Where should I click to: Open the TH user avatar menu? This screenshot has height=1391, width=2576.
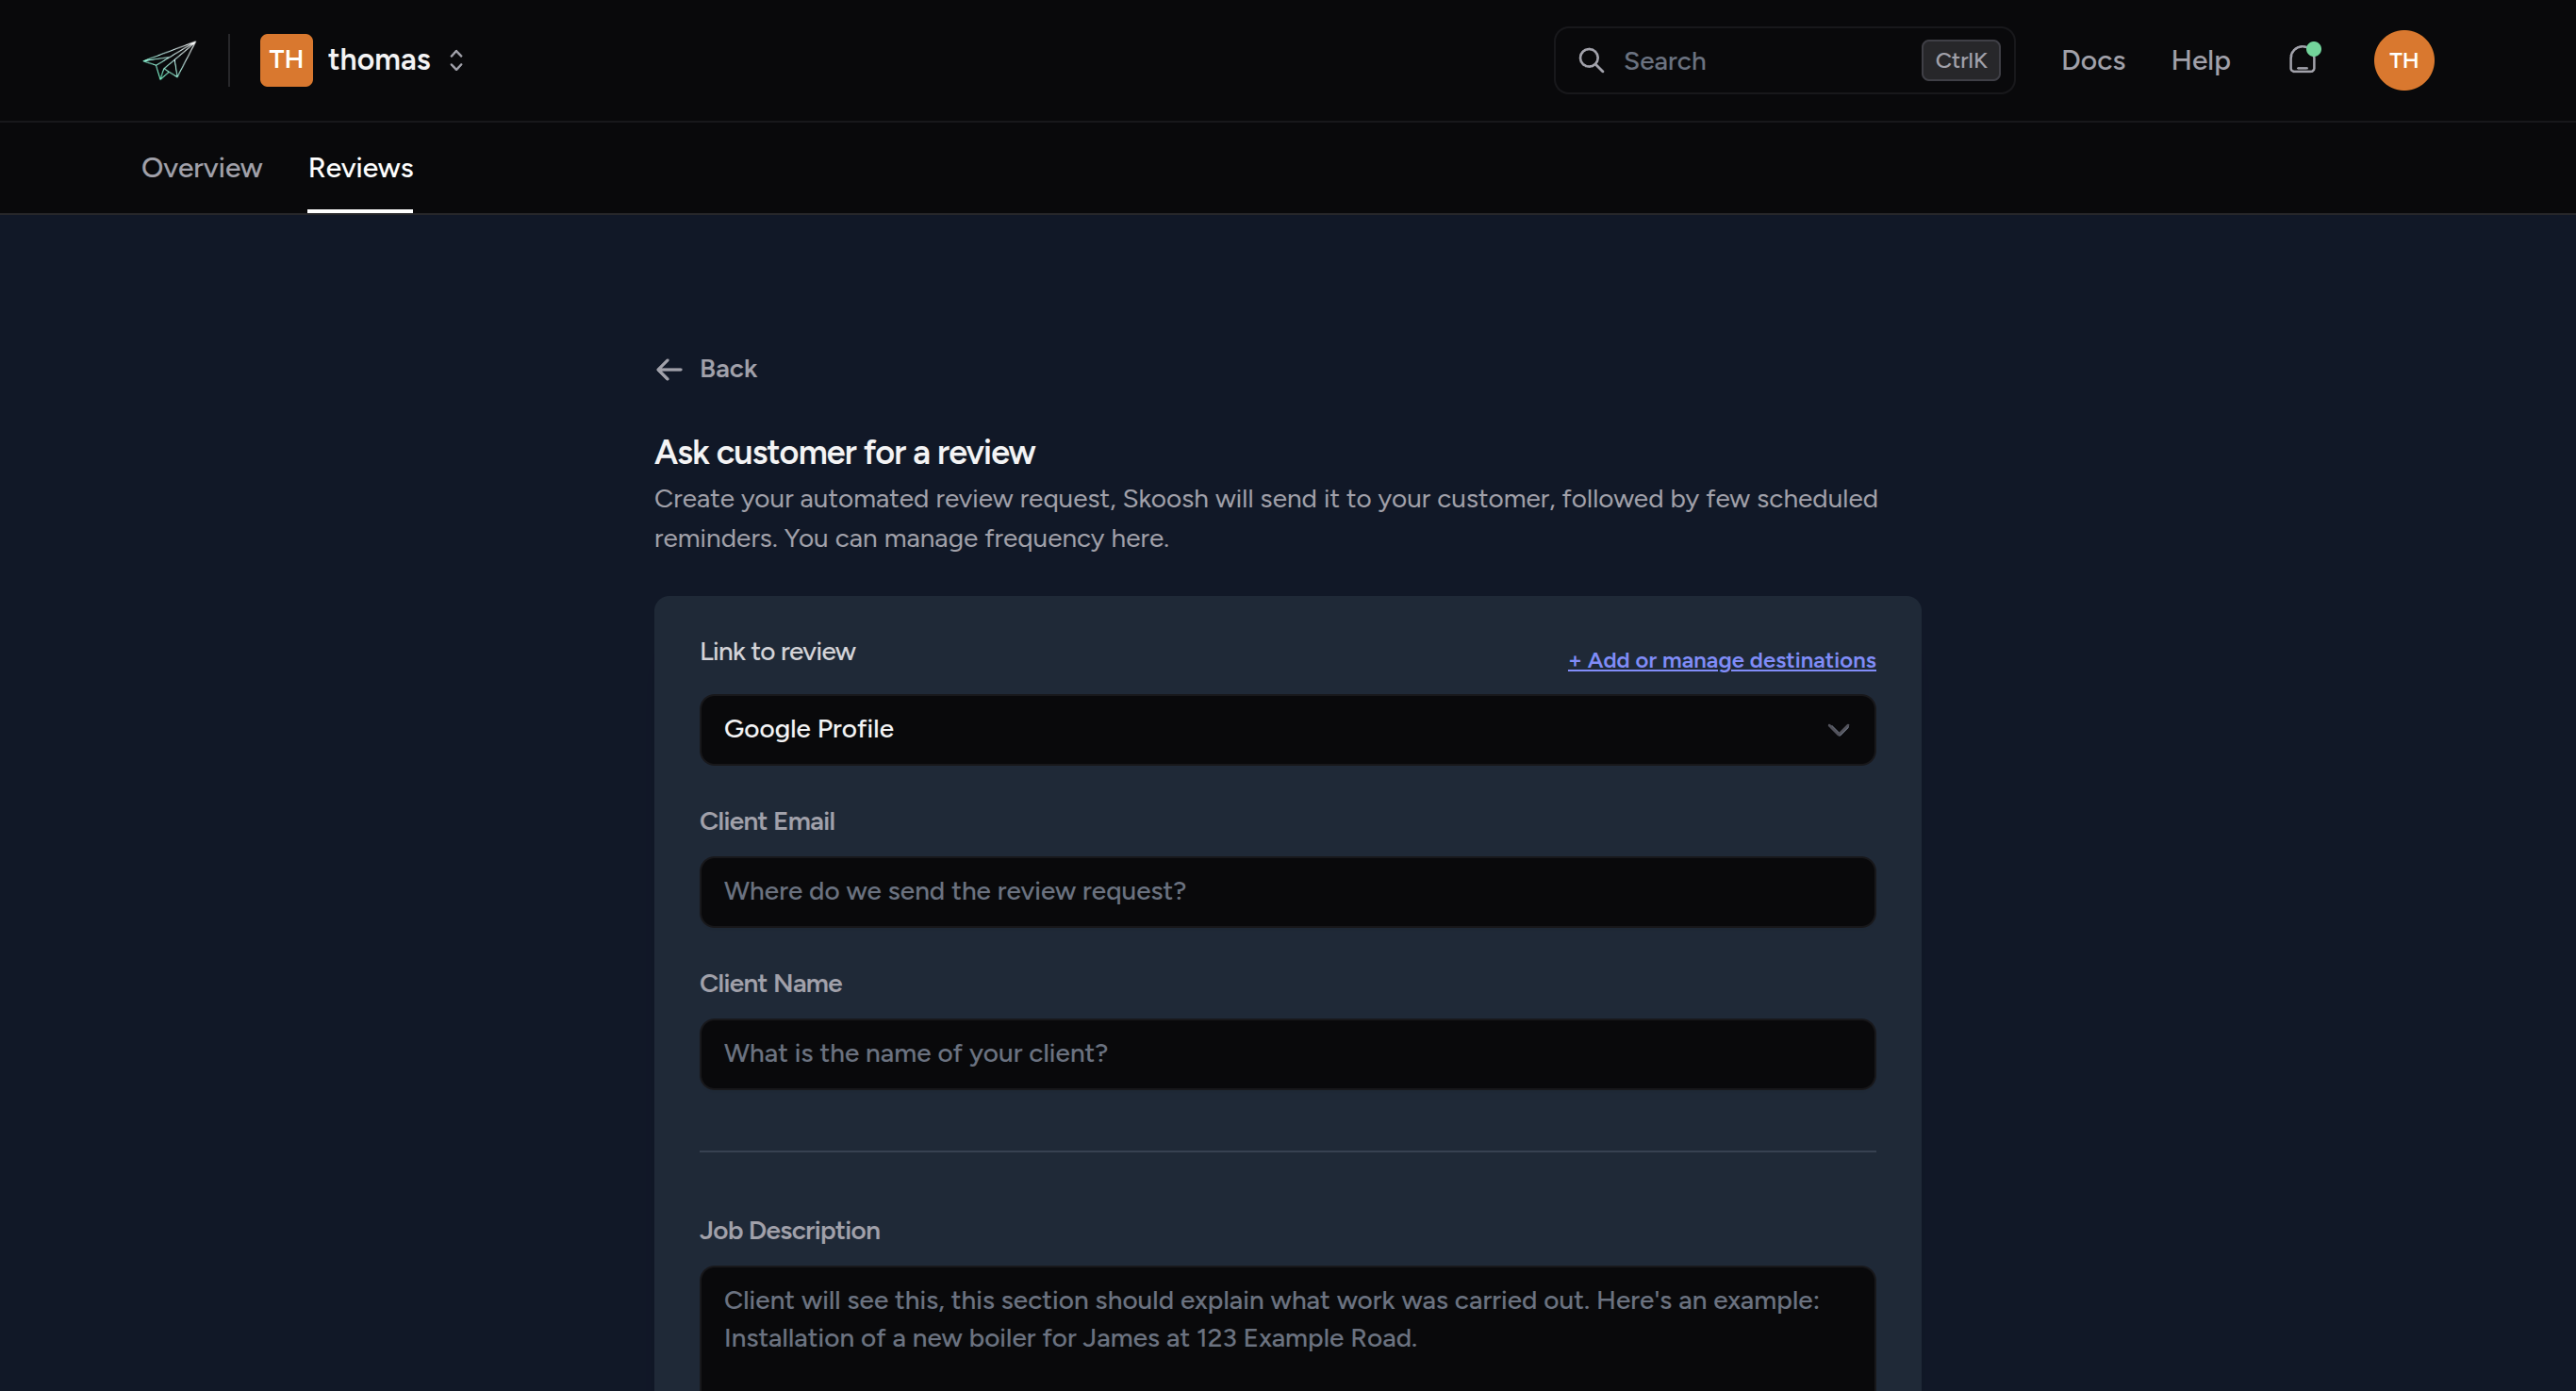(2403, 60)
